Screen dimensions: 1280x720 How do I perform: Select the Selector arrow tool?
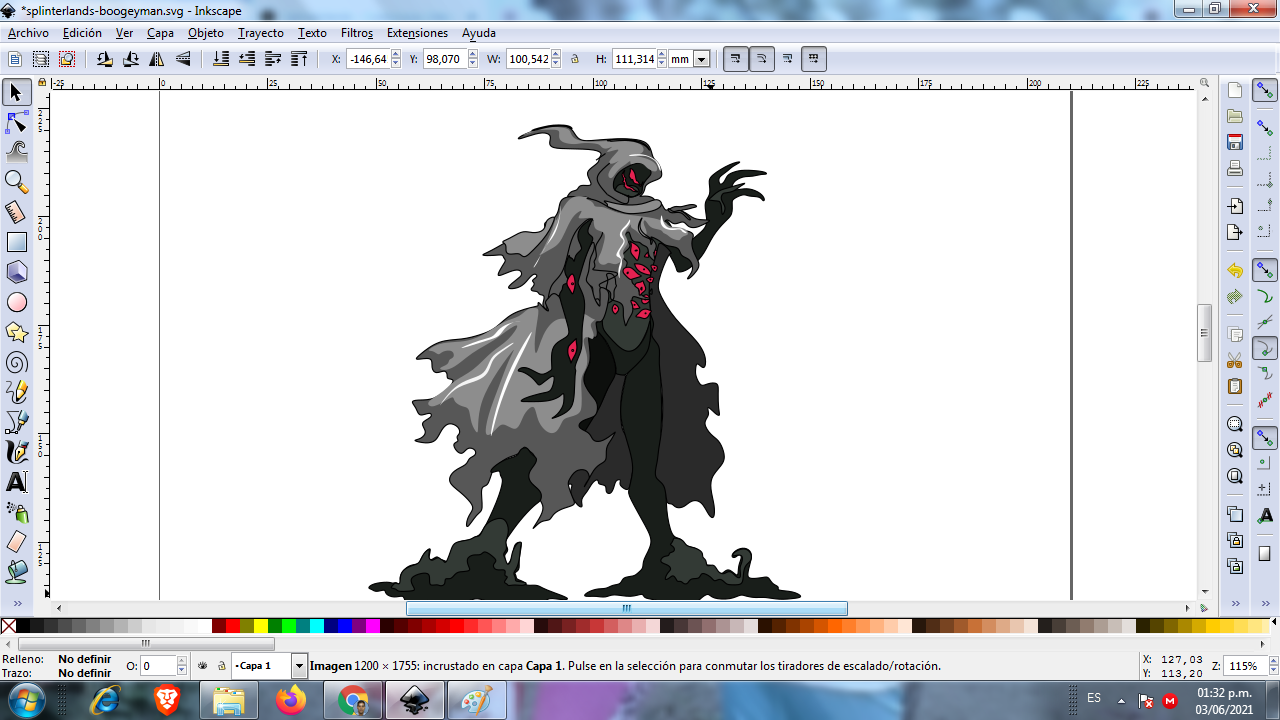click(16, 92)
